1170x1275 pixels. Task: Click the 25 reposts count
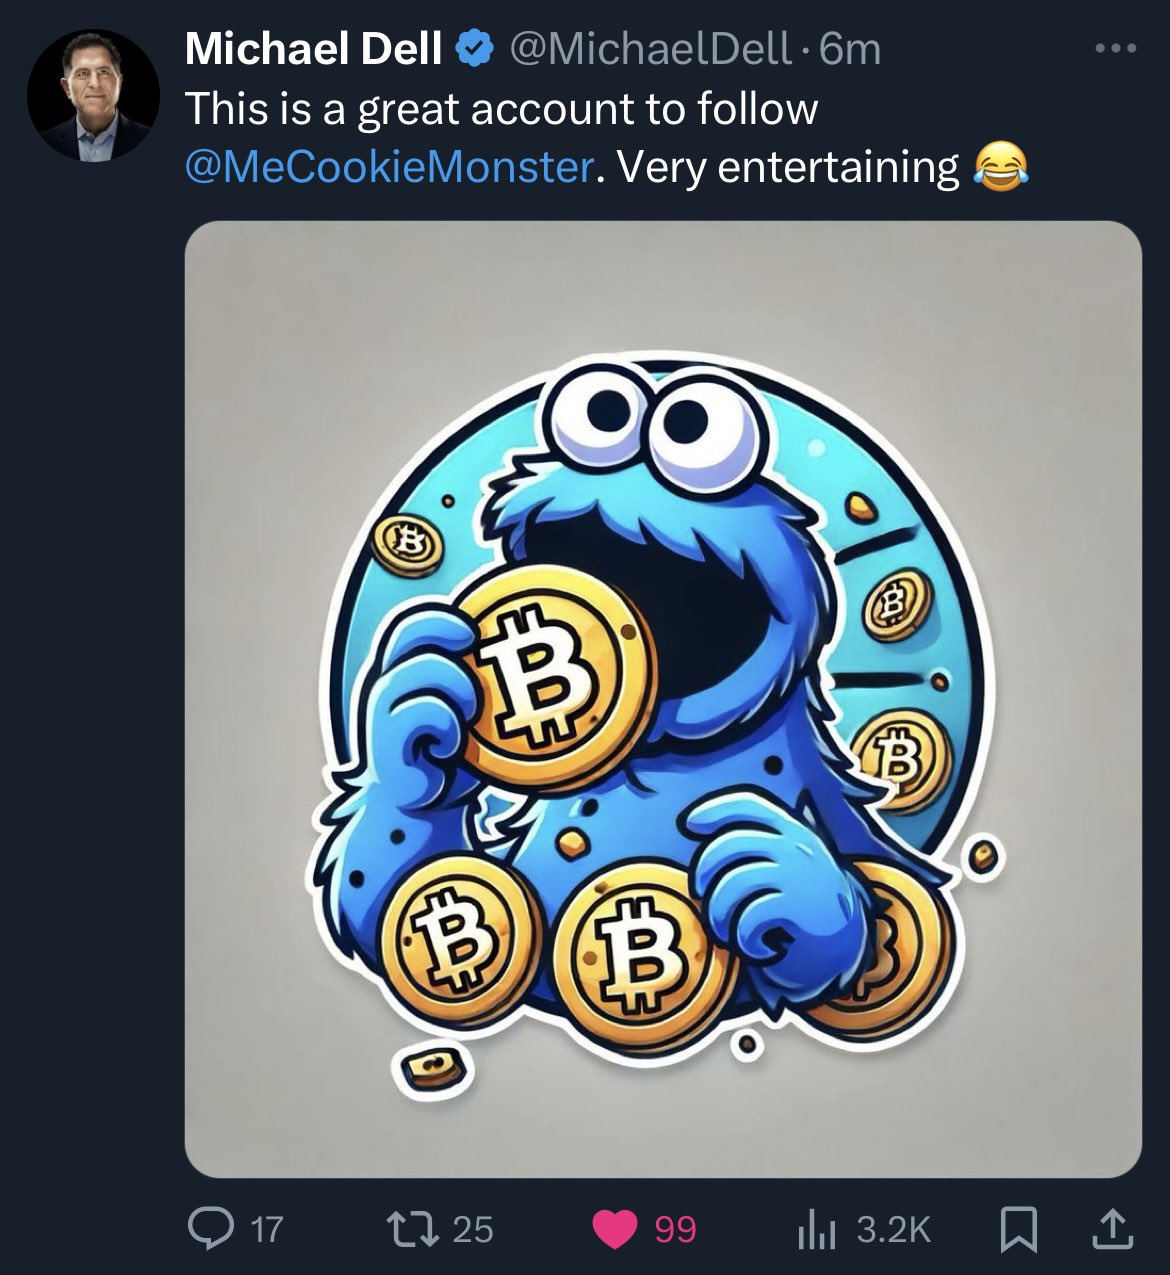click(473, 1229)
